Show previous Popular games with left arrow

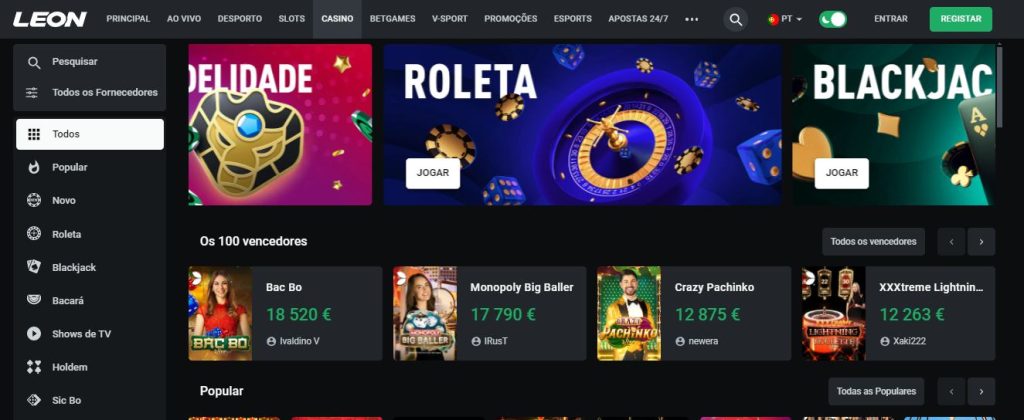[x=952, y=391]
